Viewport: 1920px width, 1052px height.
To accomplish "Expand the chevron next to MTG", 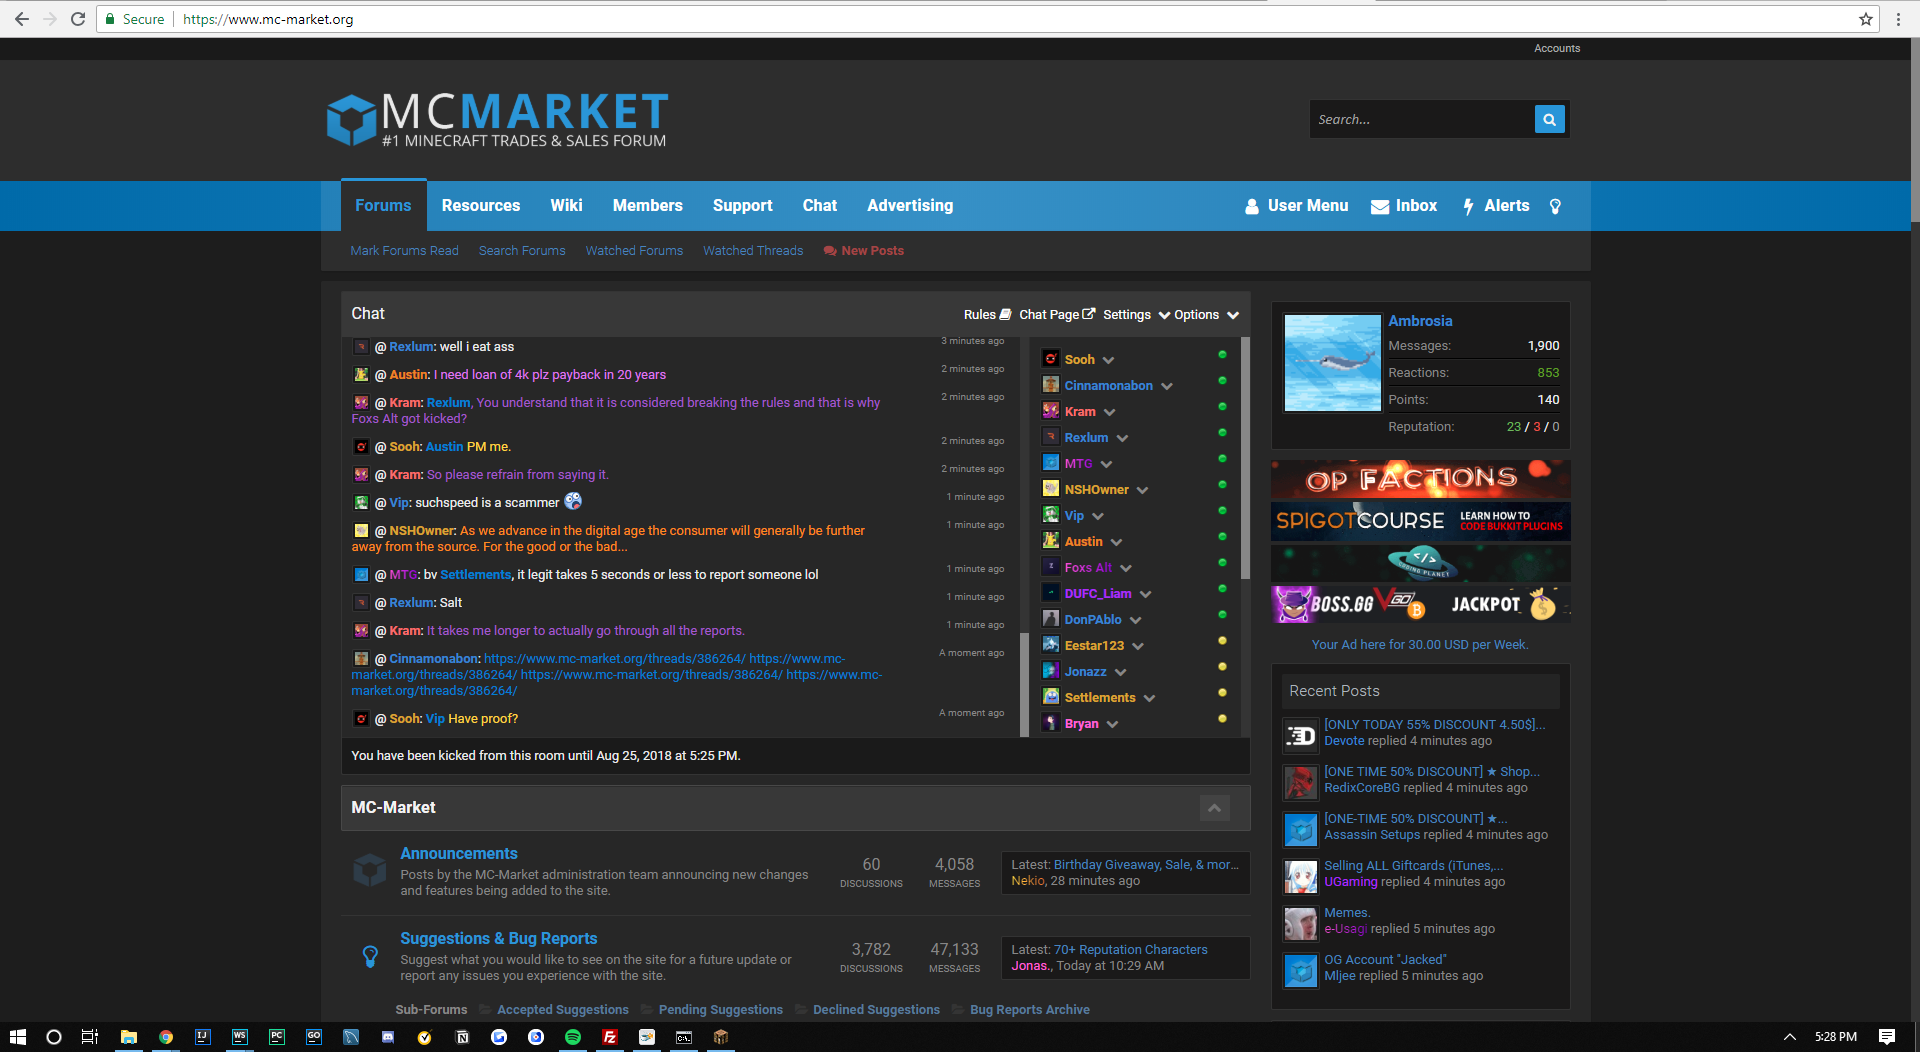I will (x=1107, y=464).
